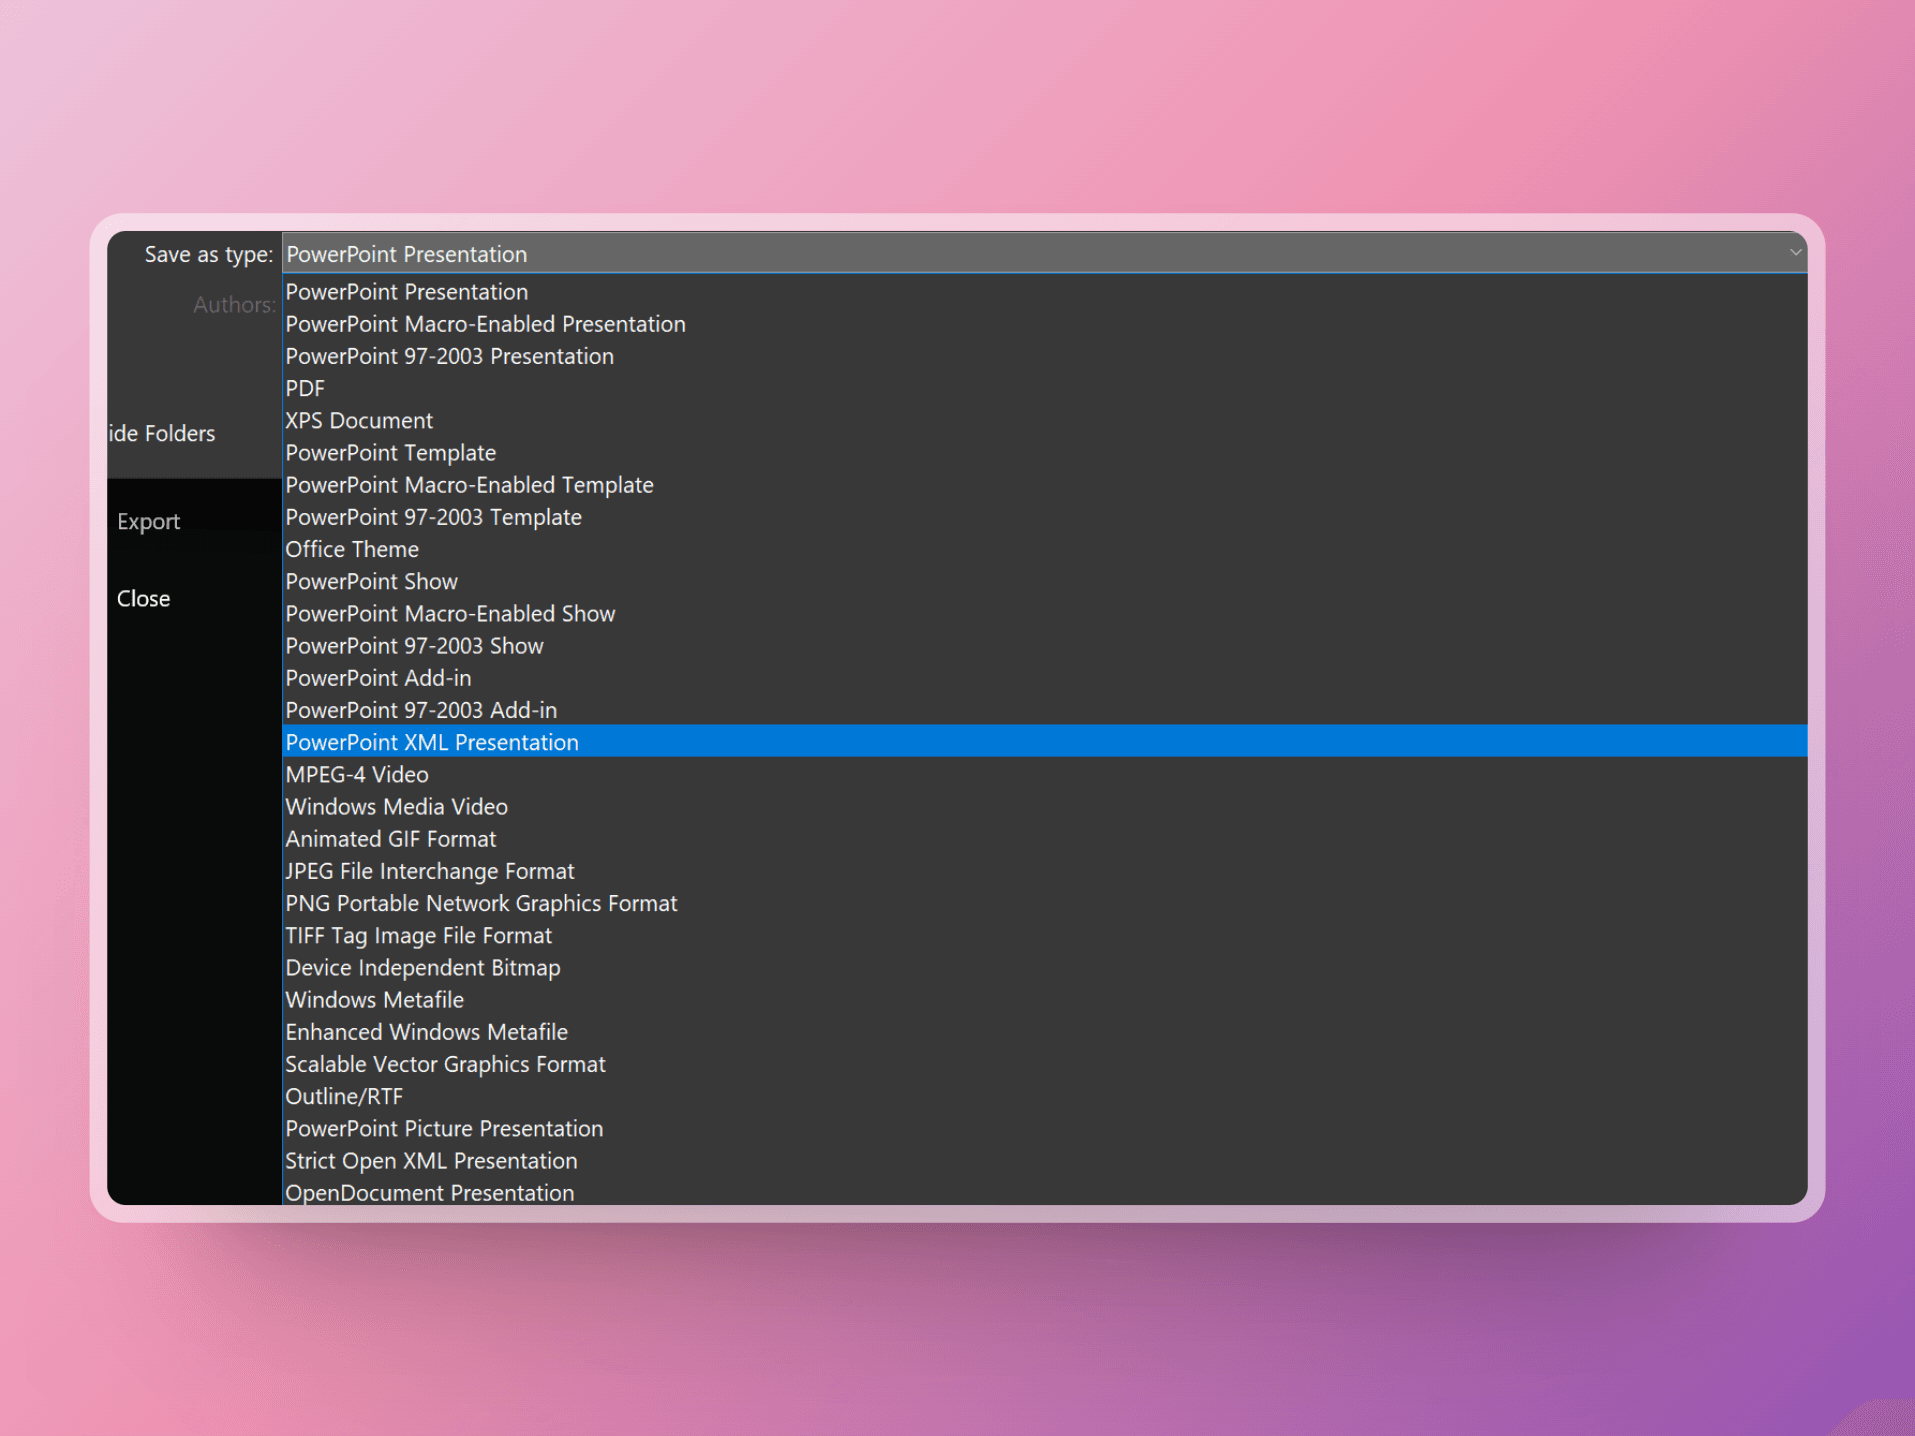Select XPS Document format
This screenshot has height=1436, width=1915.
click(x=1044, y=421)
